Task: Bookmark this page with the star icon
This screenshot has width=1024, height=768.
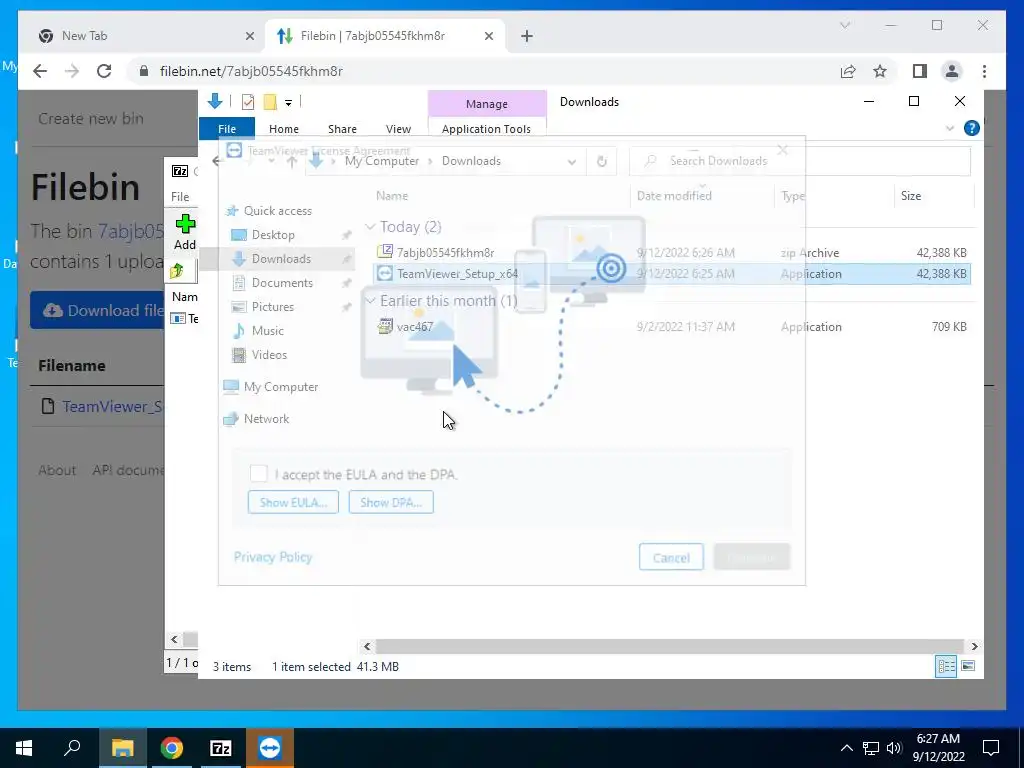Action: tap(880, 71)
